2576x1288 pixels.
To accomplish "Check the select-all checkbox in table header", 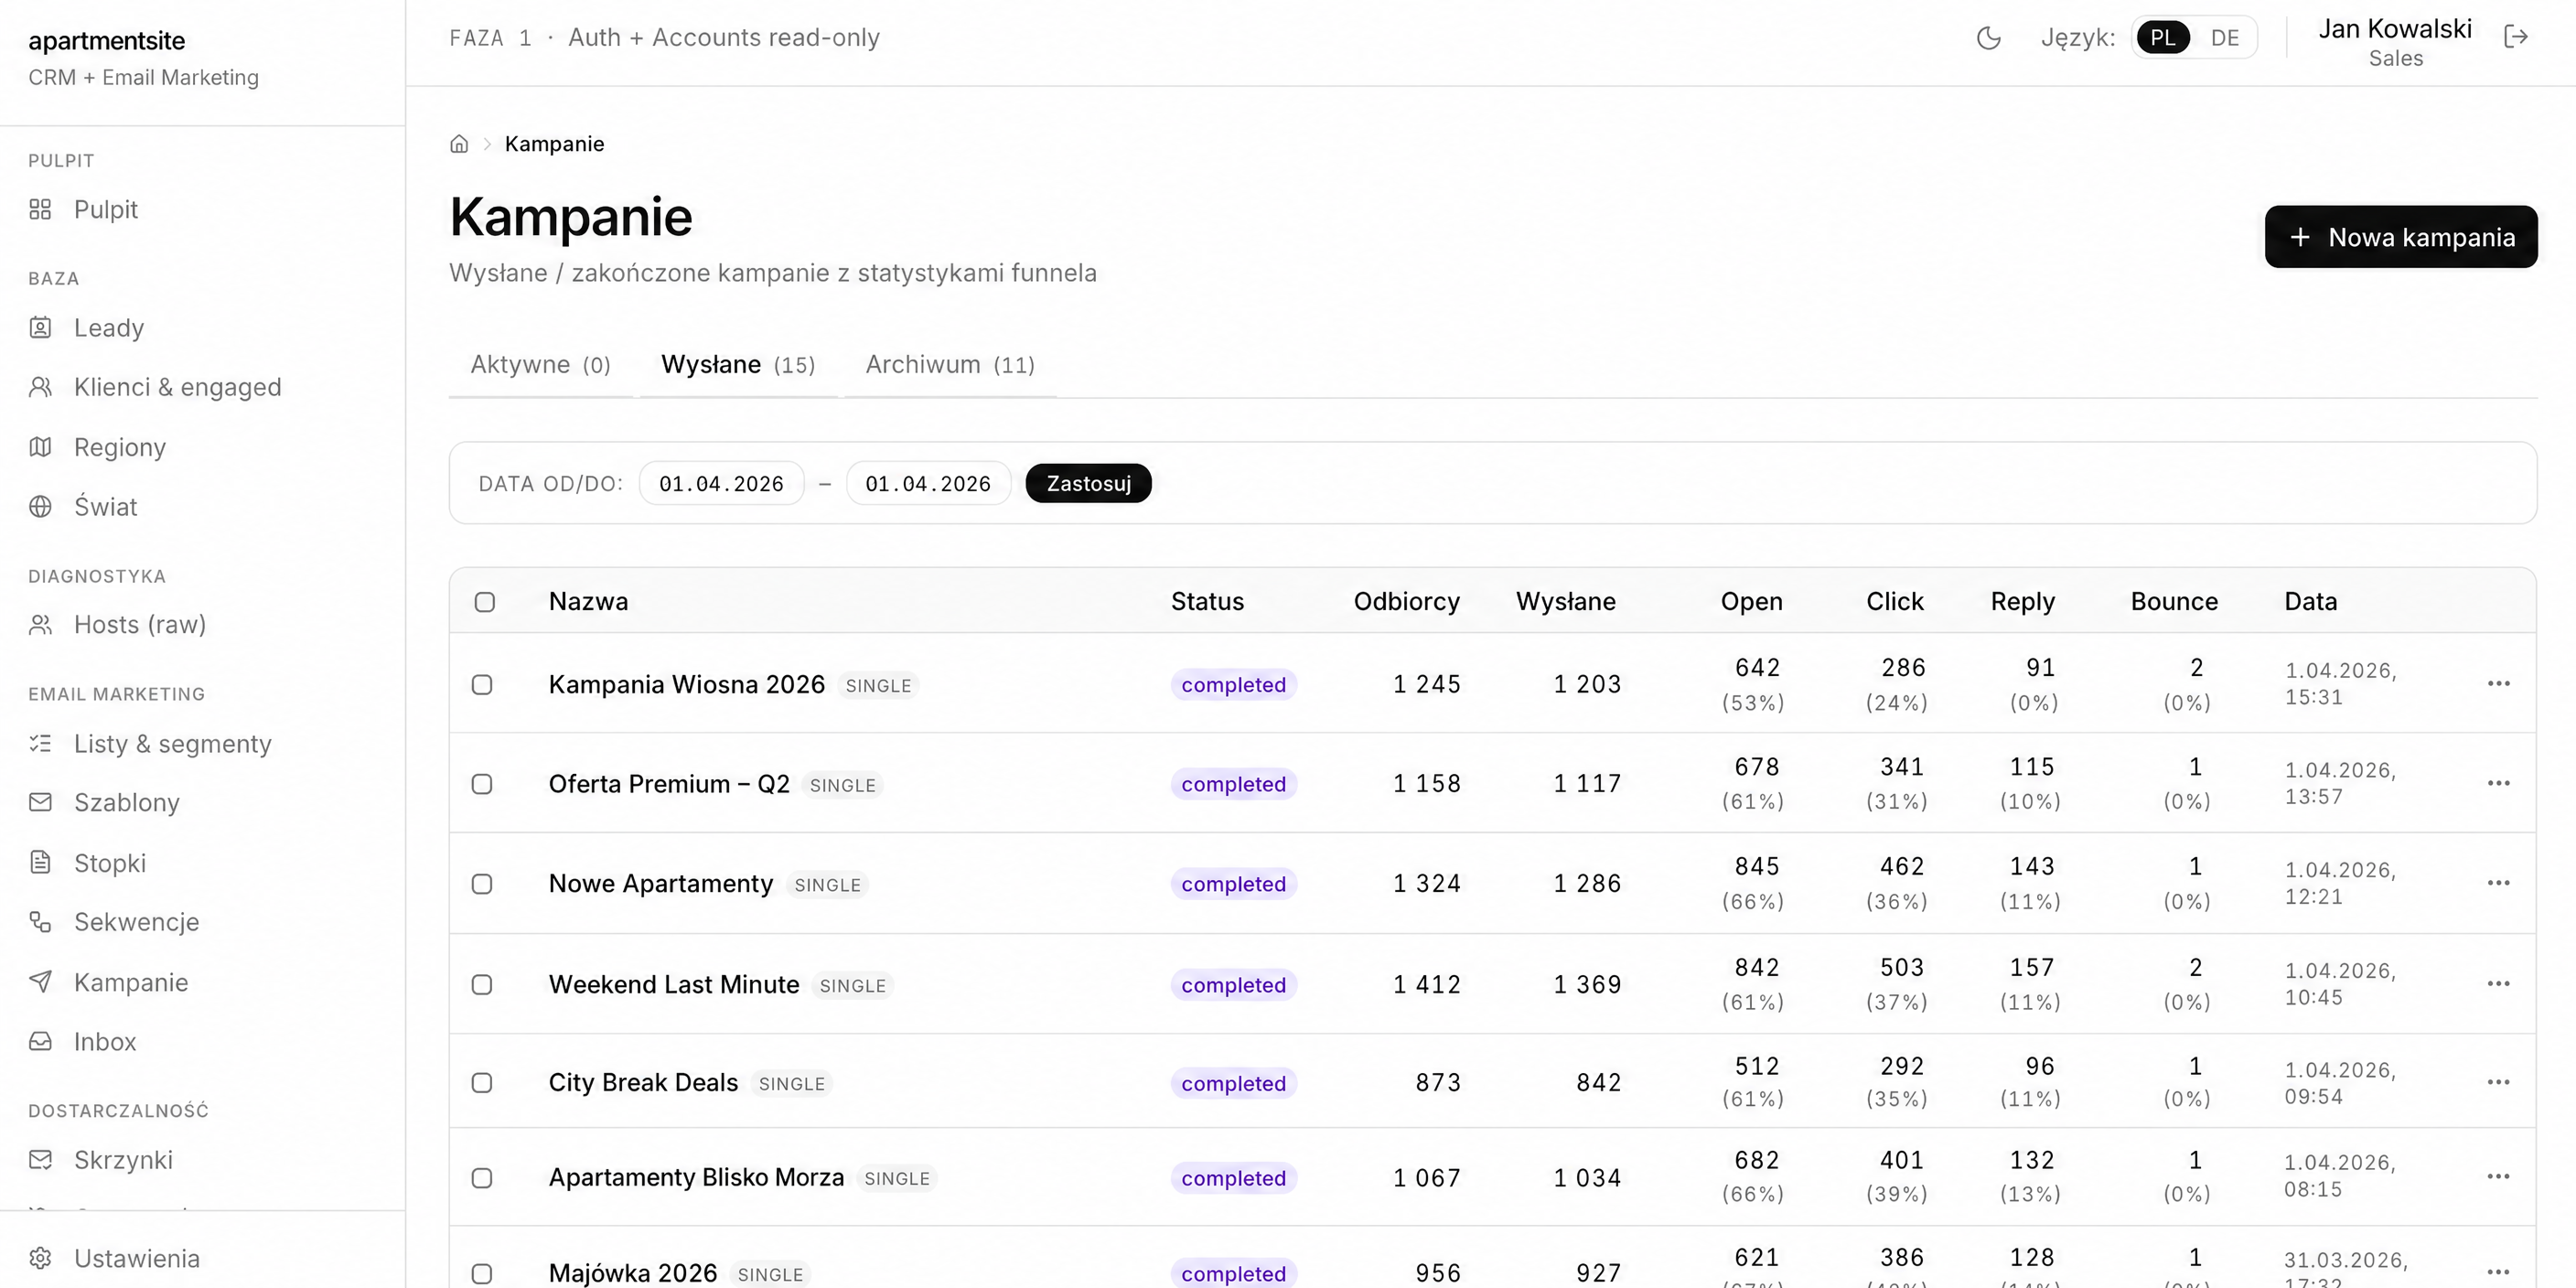I will 485,602.
